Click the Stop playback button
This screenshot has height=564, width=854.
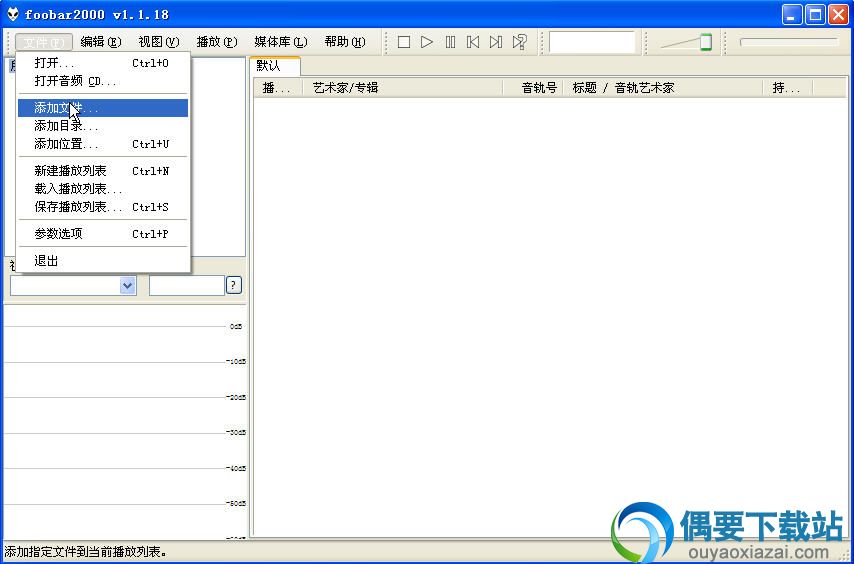404,42
